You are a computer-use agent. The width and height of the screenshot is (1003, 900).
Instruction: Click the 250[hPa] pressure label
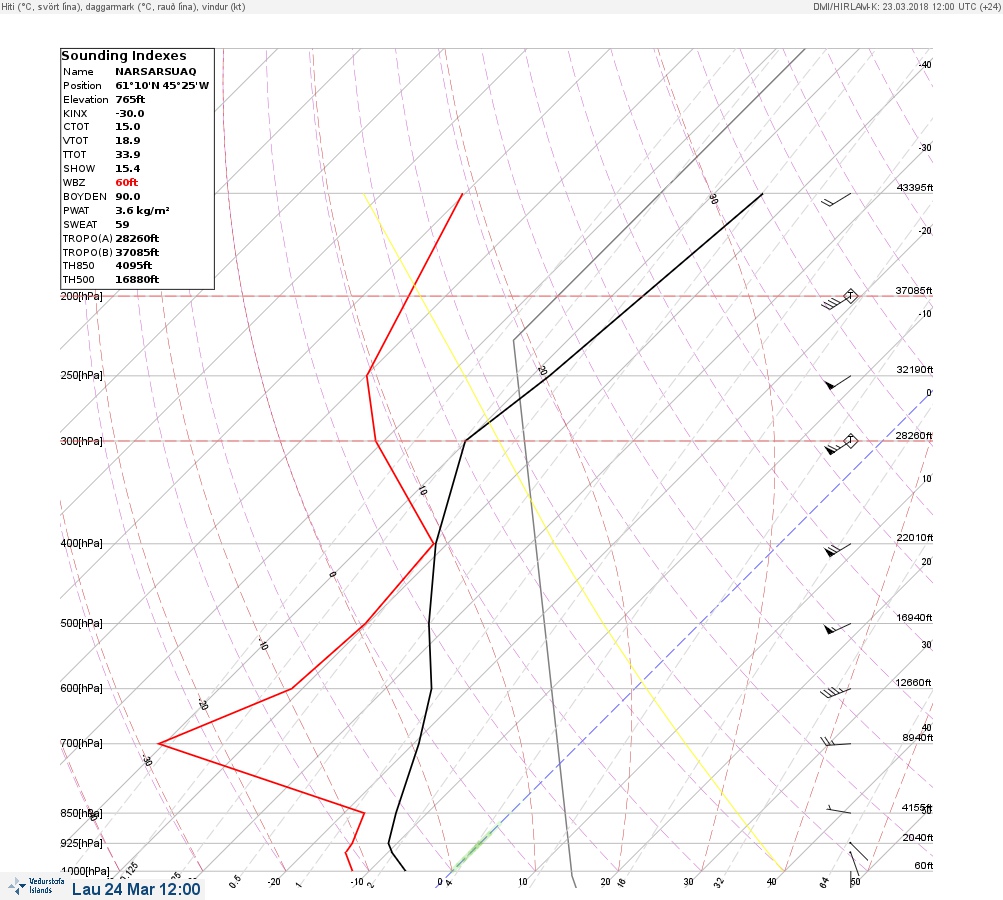[x=81, y=375]
